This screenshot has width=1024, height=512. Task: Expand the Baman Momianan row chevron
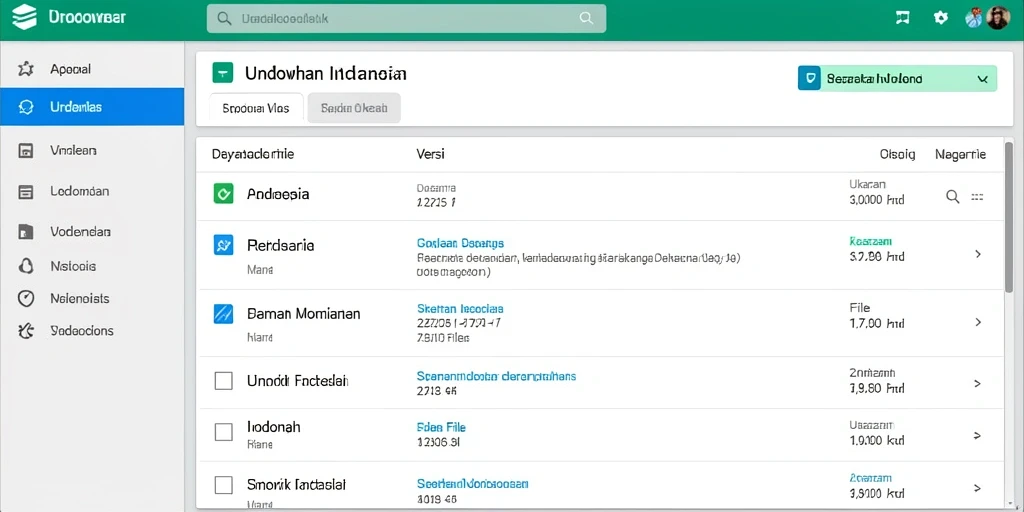[x=978, y=322]
